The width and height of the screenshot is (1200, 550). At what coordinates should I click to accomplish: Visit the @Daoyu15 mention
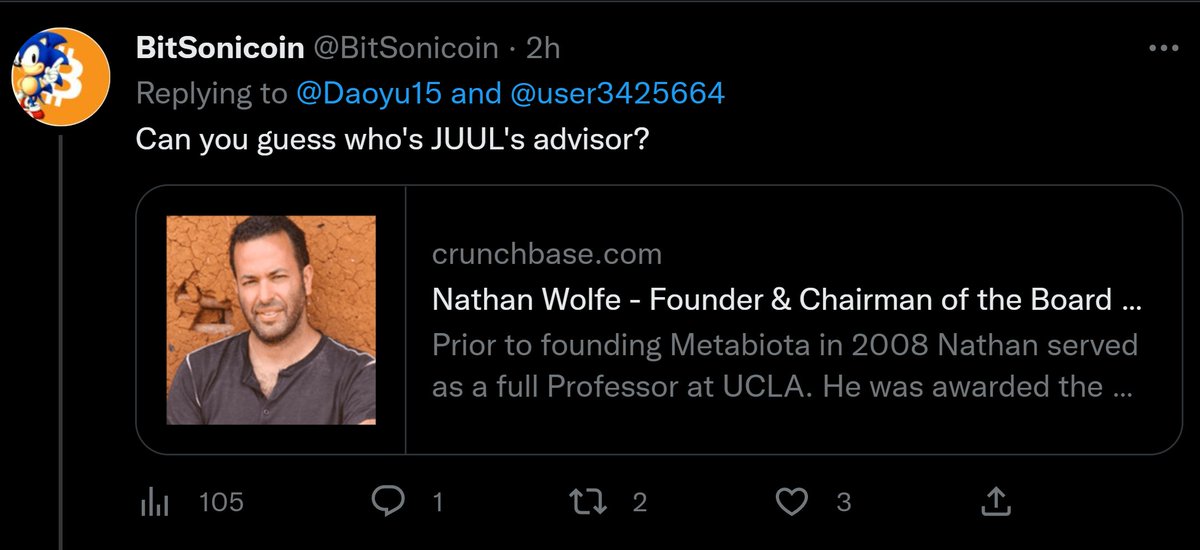[x=369, y=93]
